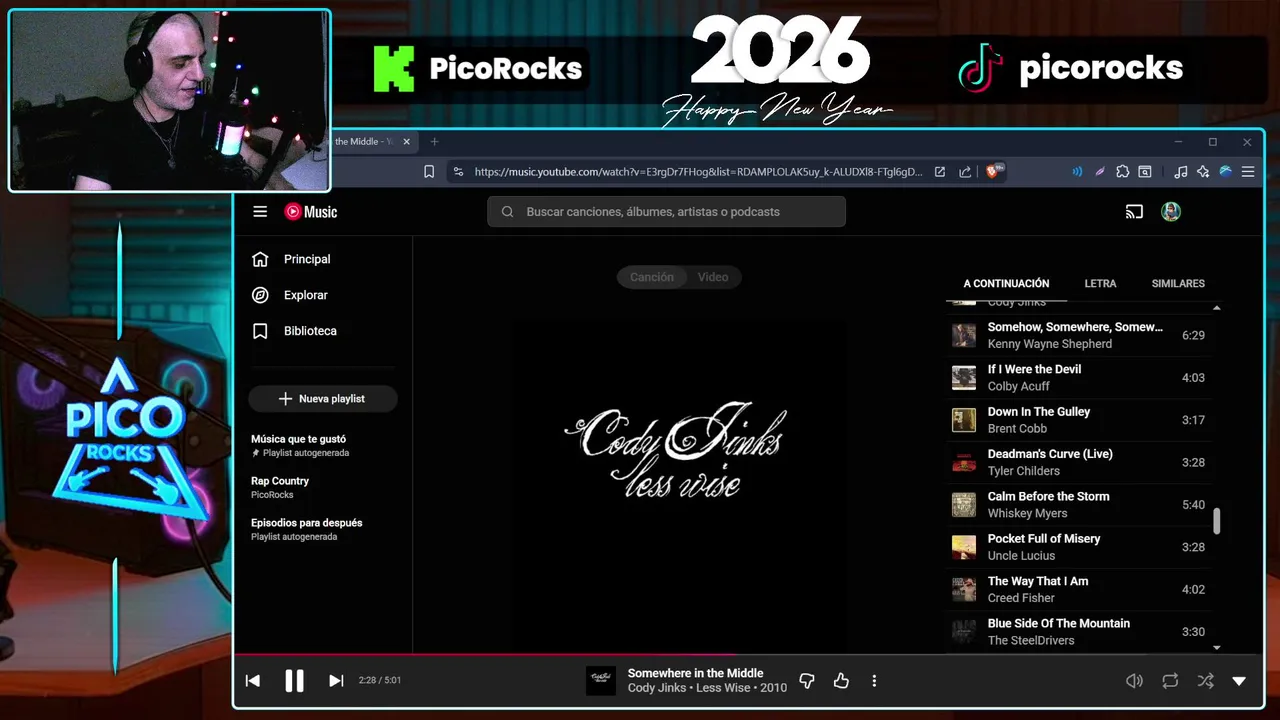Open site settings icon in the address bar

tap(458, 172)
